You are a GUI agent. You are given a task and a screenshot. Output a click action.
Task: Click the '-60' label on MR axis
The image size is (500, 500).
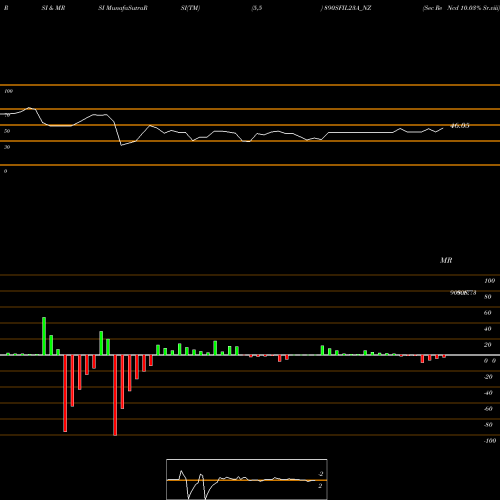tap(488, 409)
